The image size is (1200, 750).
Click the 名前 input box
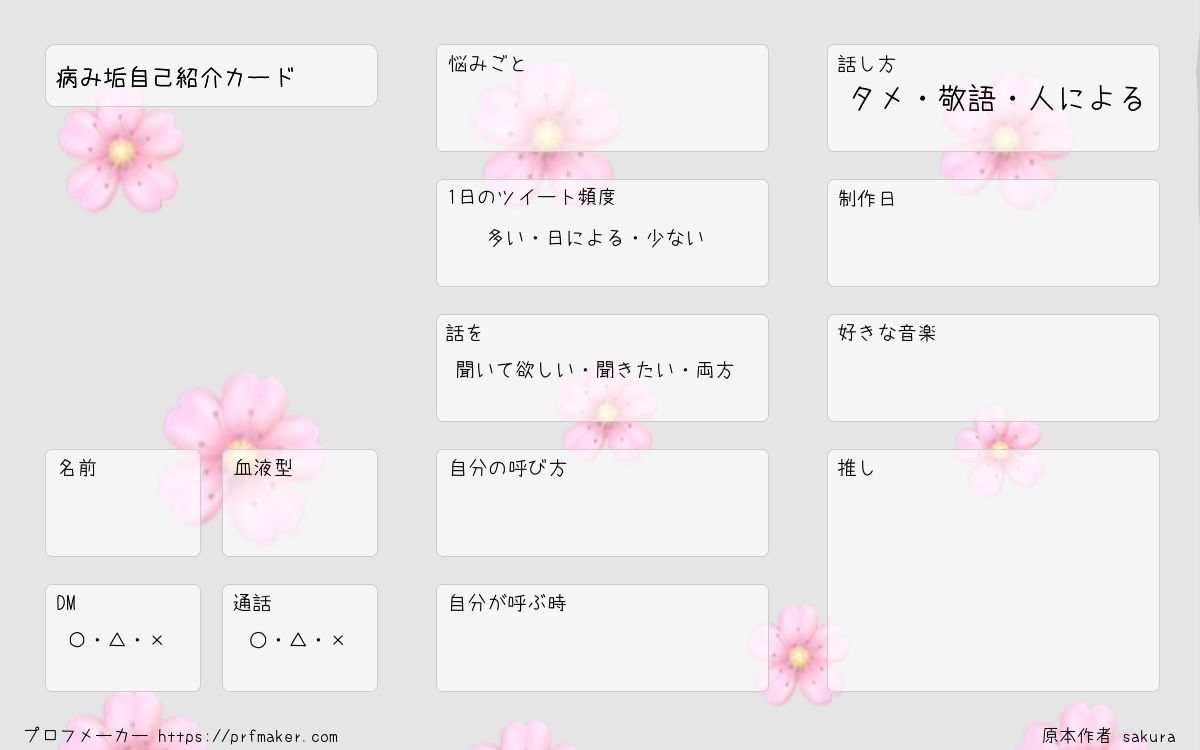click(123, 503)
